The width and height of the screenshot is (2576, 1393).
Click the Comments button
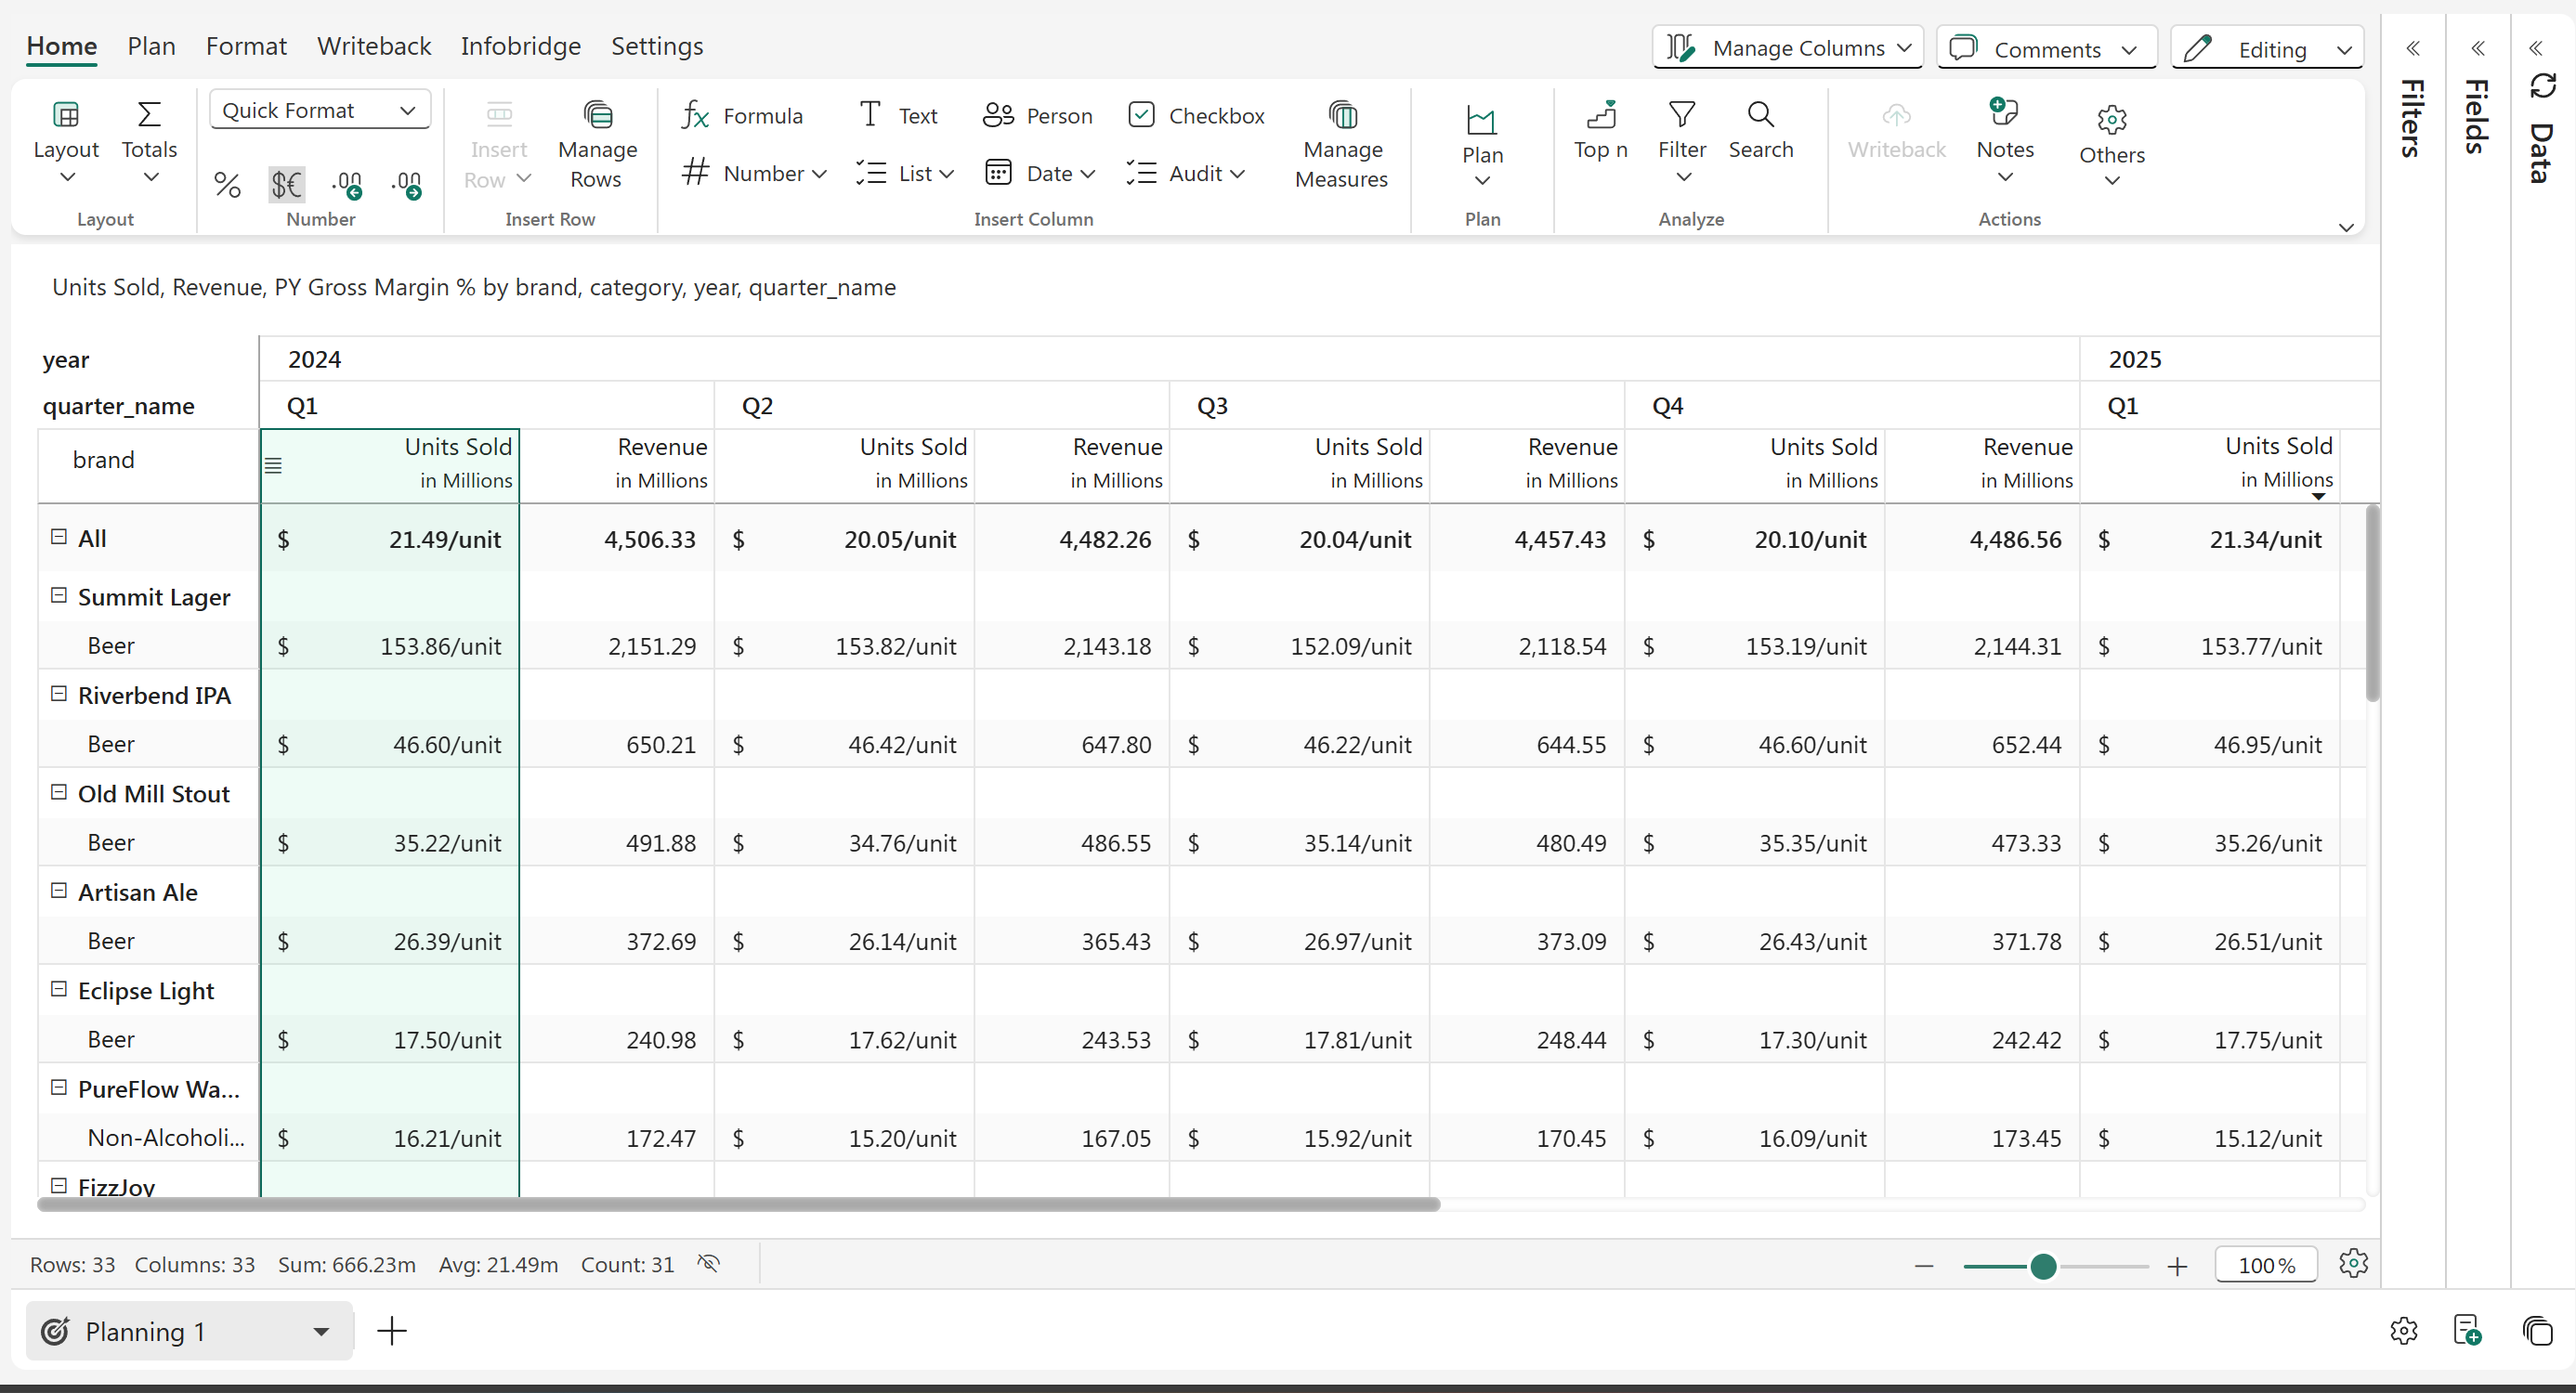pyautogui.click(x=2046, y=48)
